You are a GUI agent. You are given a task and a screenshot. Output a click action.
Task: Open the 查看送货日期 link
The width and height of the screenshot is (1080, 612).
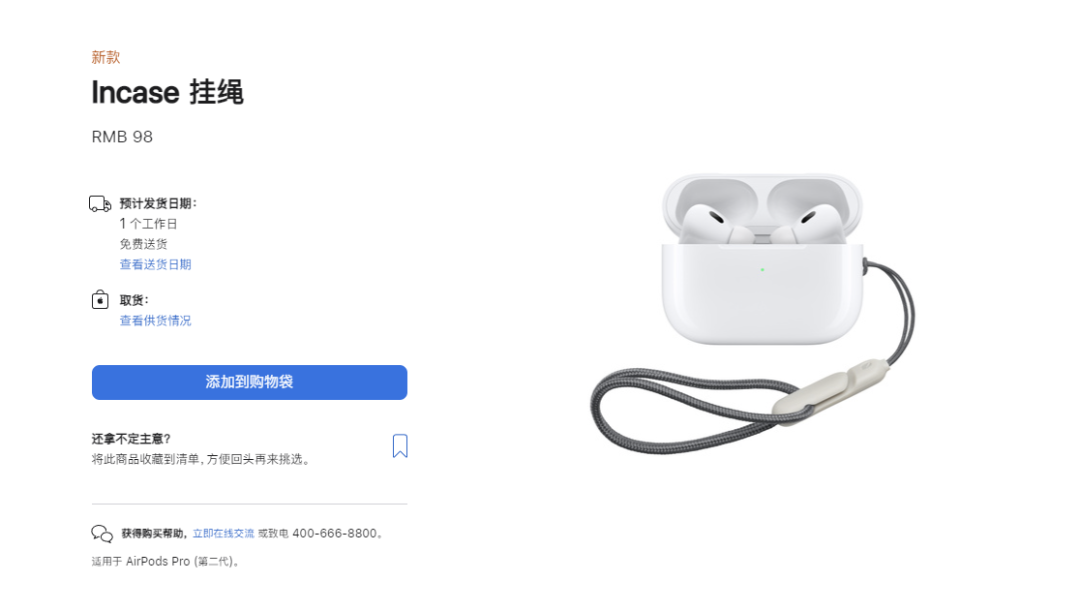pyautogui.click(x=156, y=264)
